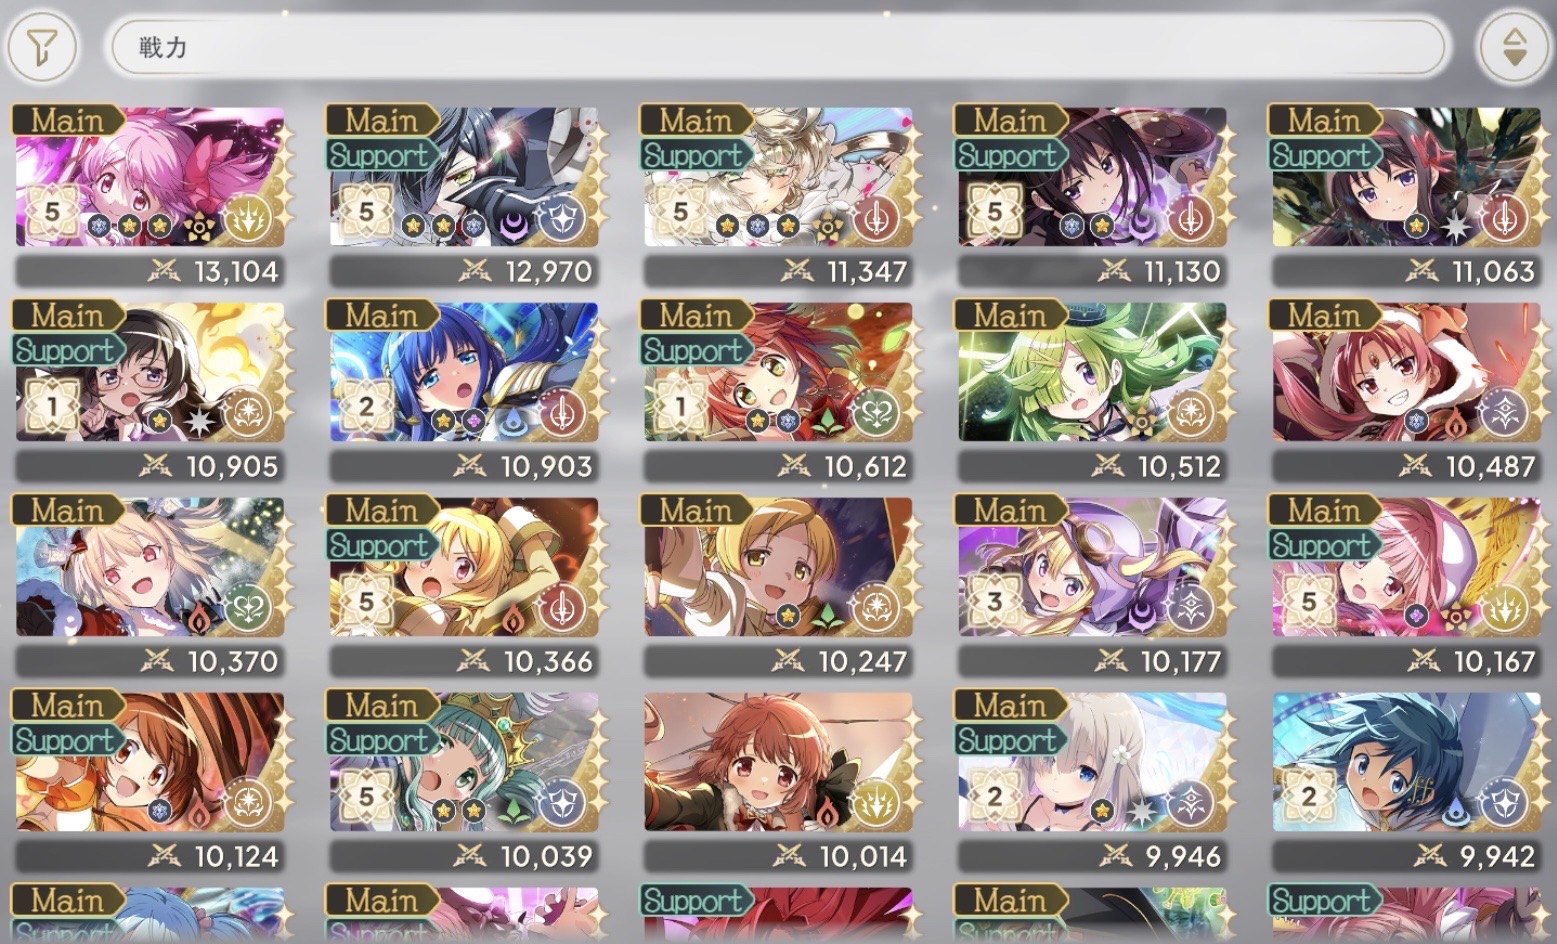This screenshot has width=1557, height=944.
Task: Click the sword role icon on 11,347 card
Action: coord(875,217)
